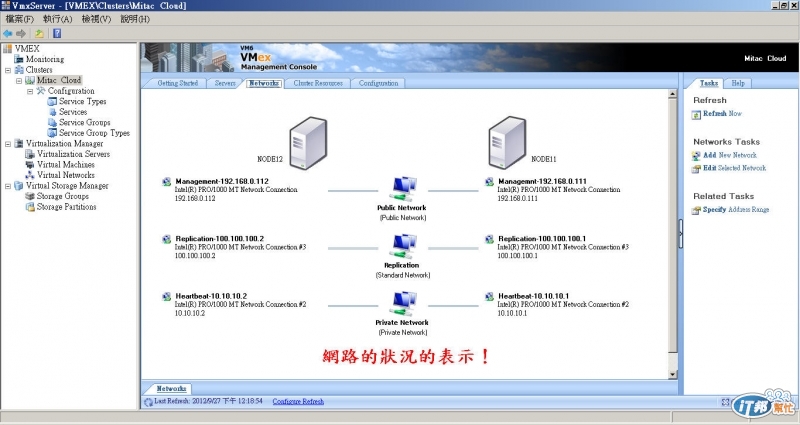800x425 pixels.
Task: Click the Refresh Now icon in Tasks
Action: coord(696,115)
